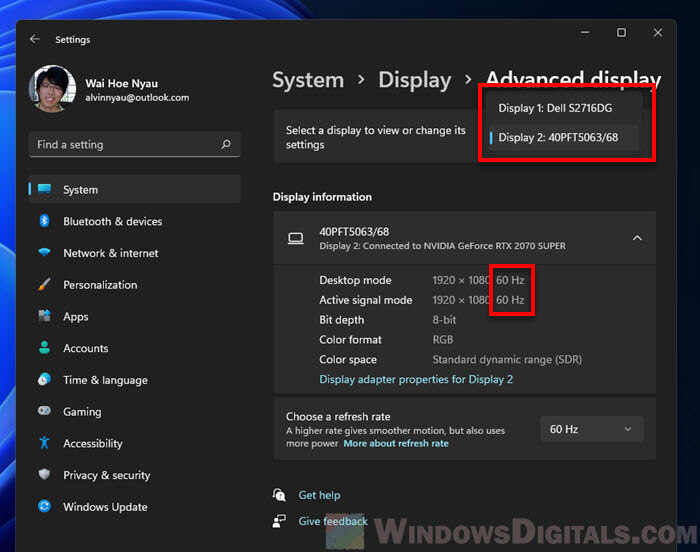The width and height of the screenshot is (700, 552).
Task: Click the Find a setting search box
Action: [x=134, y=144]
